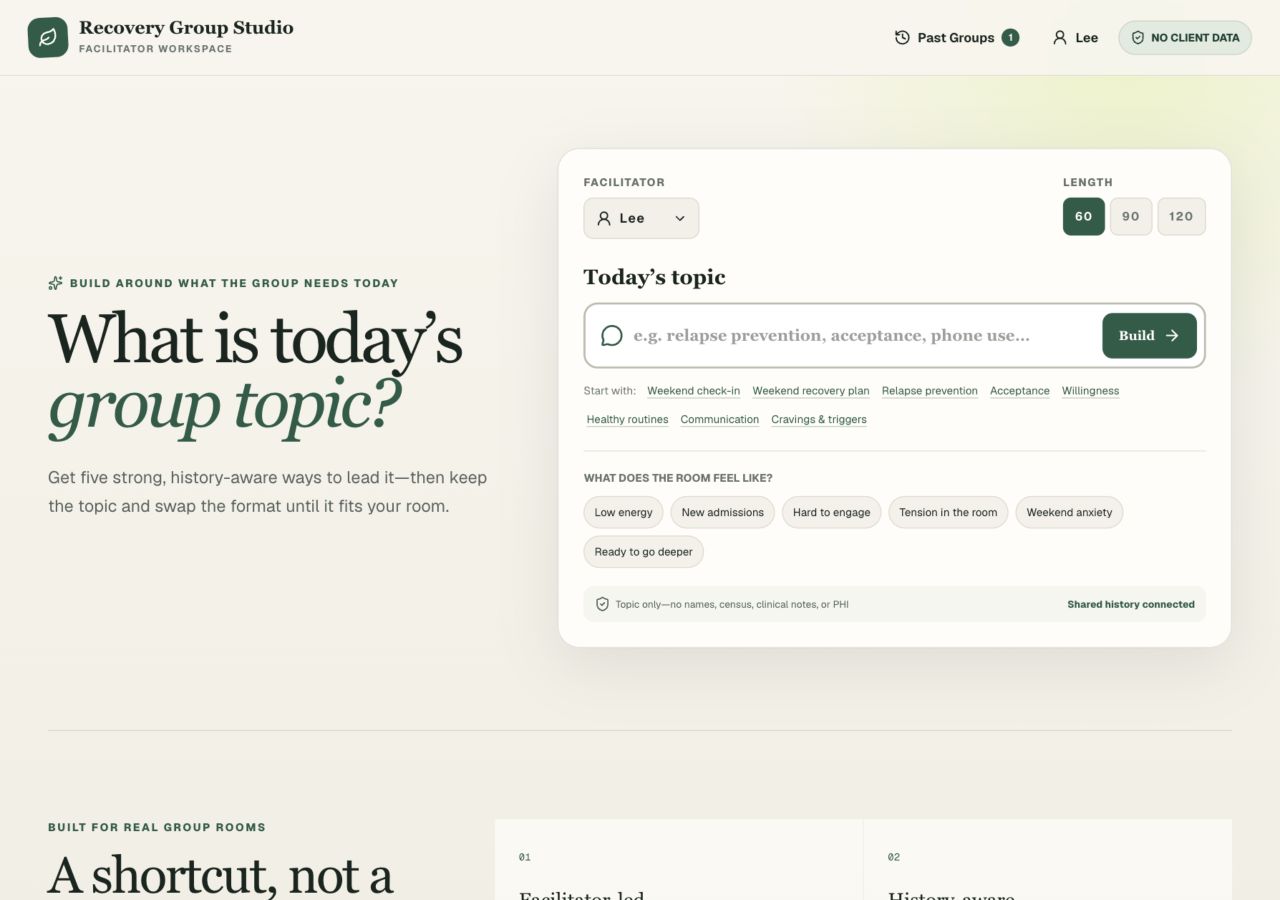The height and width of the screenshot is (900, 1280).
Task: Click the chevron arrow in Facilitator dropdown
Action: 680,218
